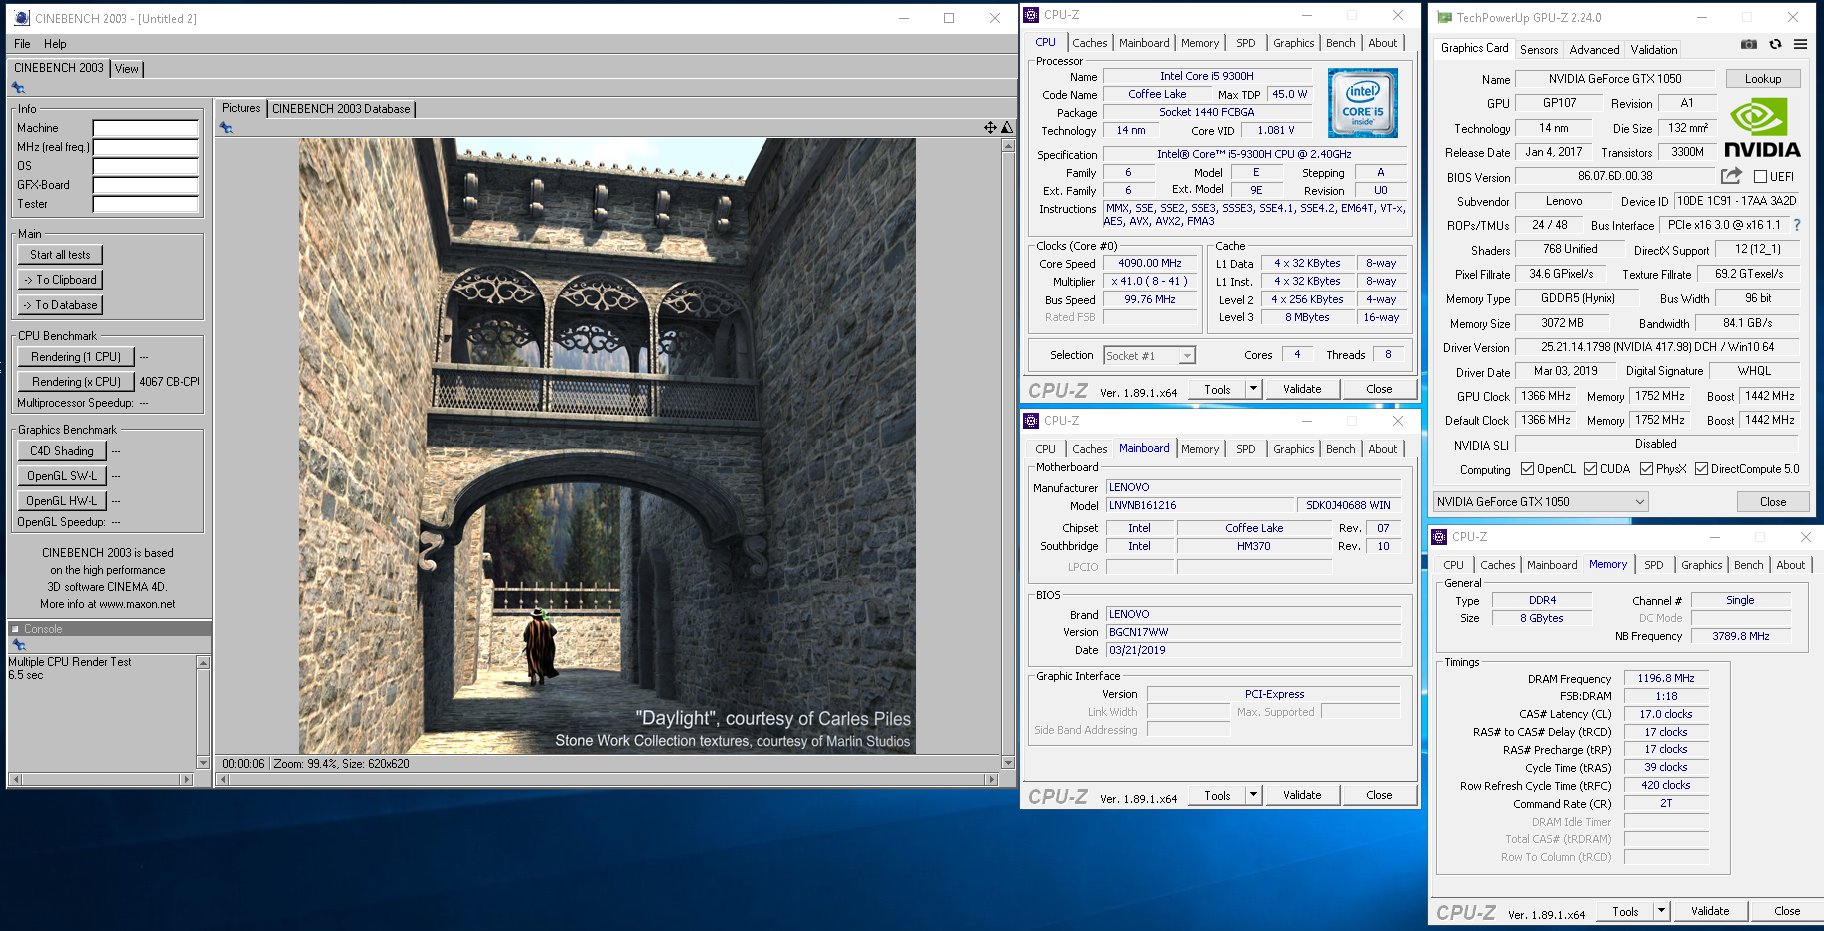Click the picture's horizontal scrollbar right arrow

pos(992,779)
